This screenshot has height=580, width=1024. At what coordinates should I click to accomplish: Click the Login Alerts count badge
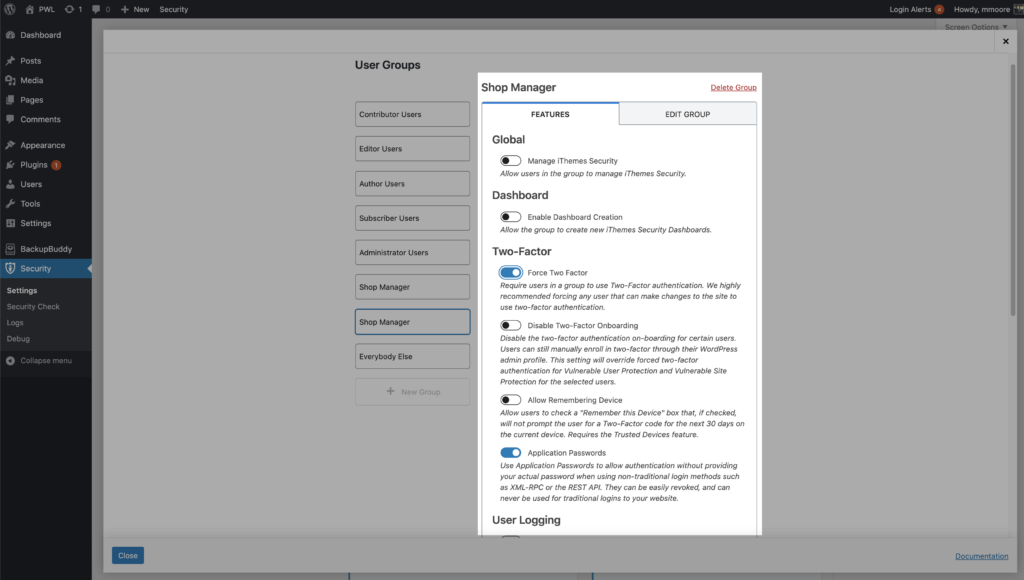[x=939, y=9]
